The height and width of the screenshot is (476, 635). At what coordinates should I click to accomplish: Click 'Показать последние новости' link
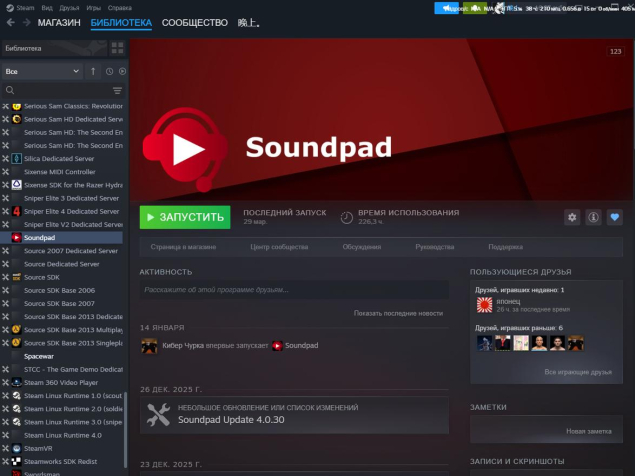[x=397, y=313]
